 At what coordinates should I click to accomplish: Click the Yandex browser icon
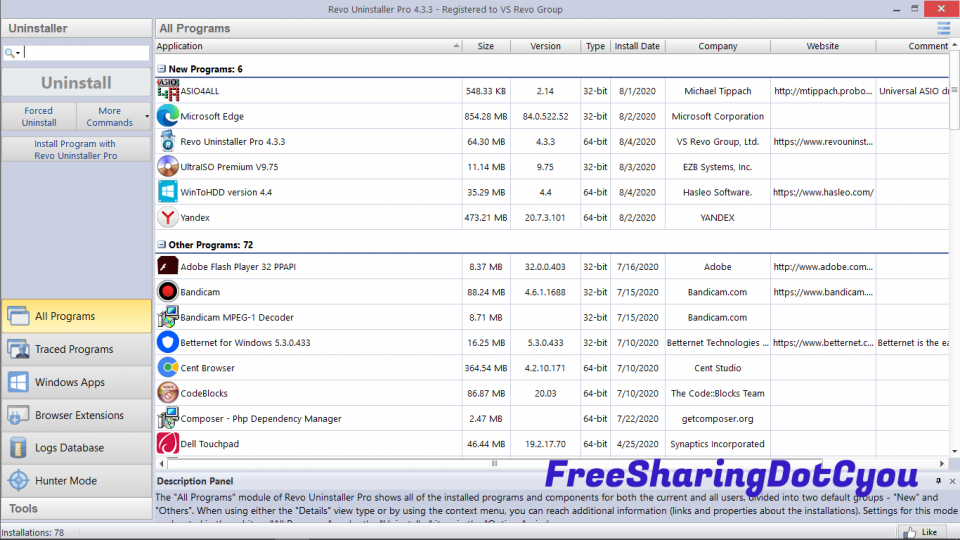[168, 217]
